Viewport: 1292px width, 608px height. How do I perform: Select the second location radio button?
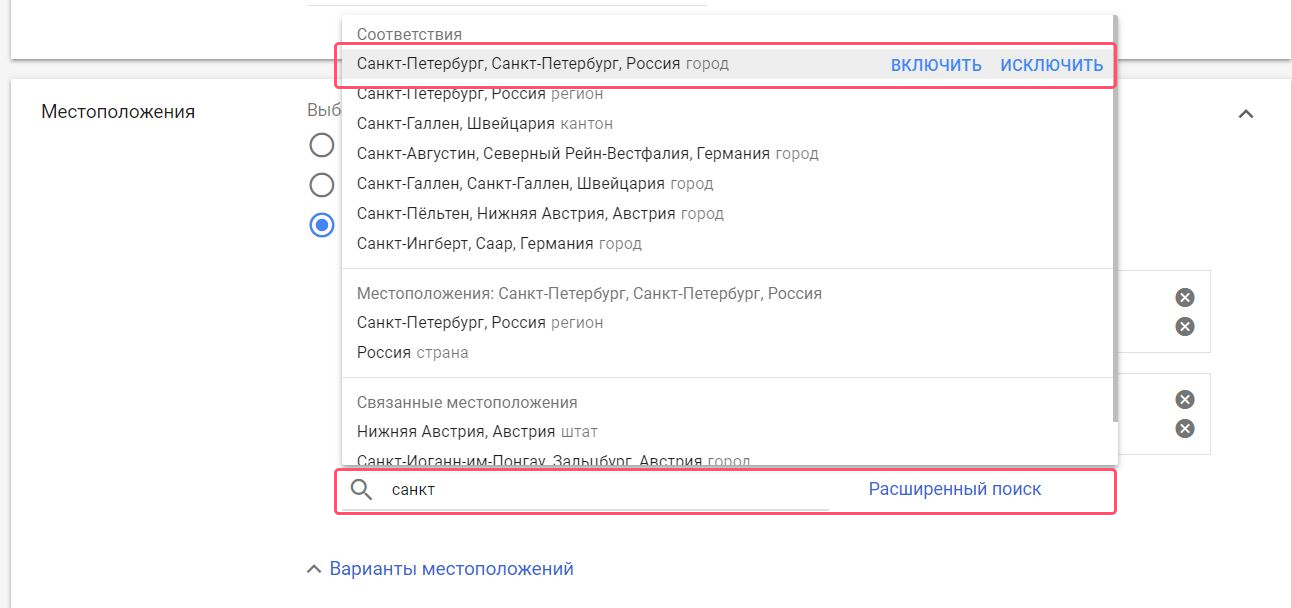point(322,185)
